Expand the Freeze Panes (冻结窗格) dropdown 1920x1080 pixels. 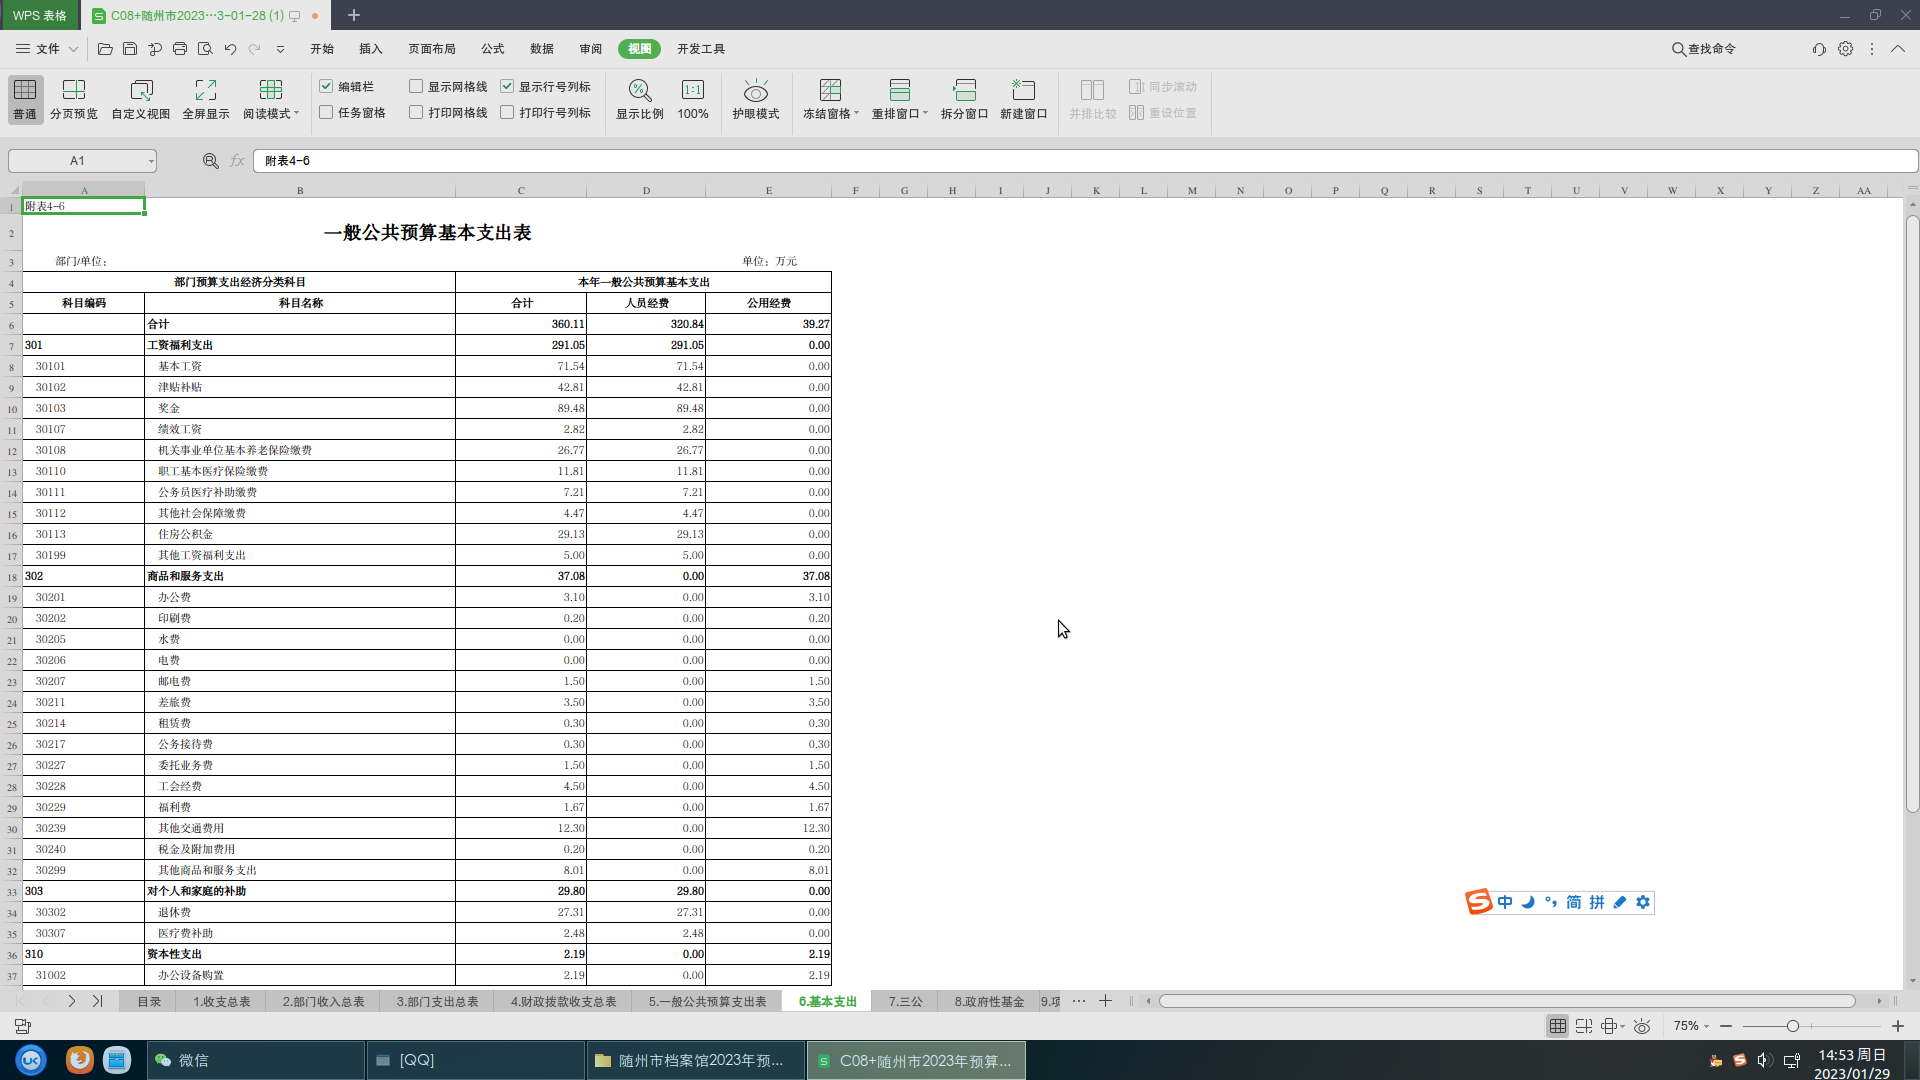[x=857, y=114]
